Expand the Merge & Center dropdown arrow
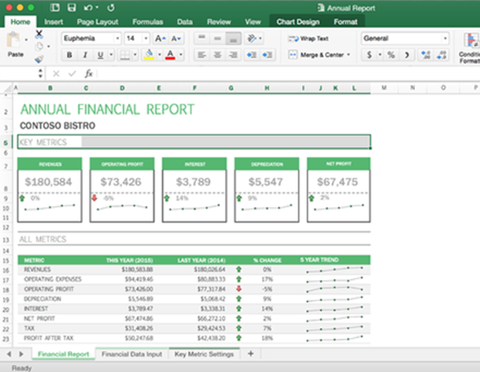Viewport: 480px width, 372px height. click(x=349, y=55)
